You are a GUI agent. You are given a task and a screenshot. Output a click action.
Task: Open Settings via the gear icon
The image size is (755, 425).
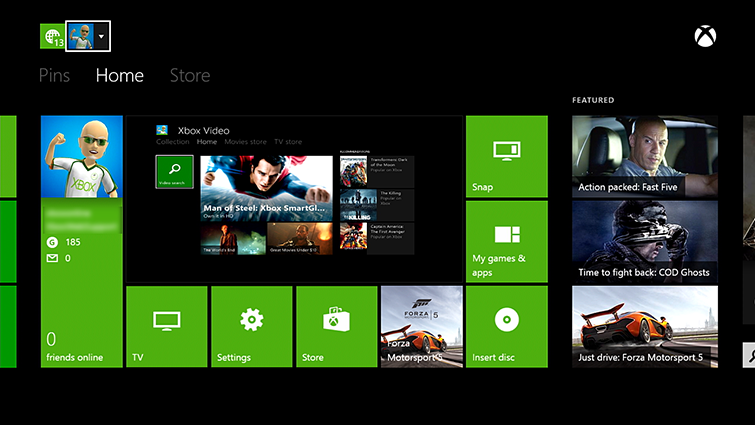(251, 320)
